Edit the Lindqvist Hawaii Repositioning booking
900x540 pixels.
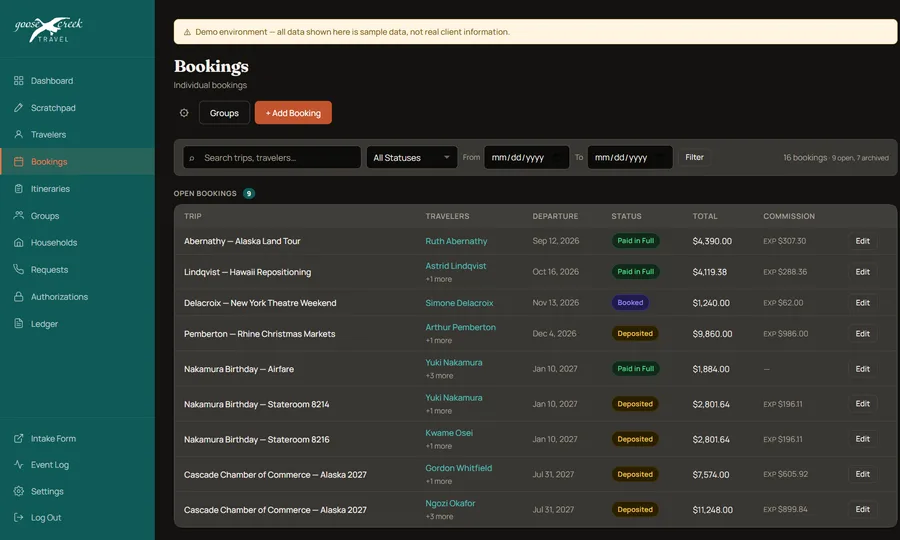862,272
